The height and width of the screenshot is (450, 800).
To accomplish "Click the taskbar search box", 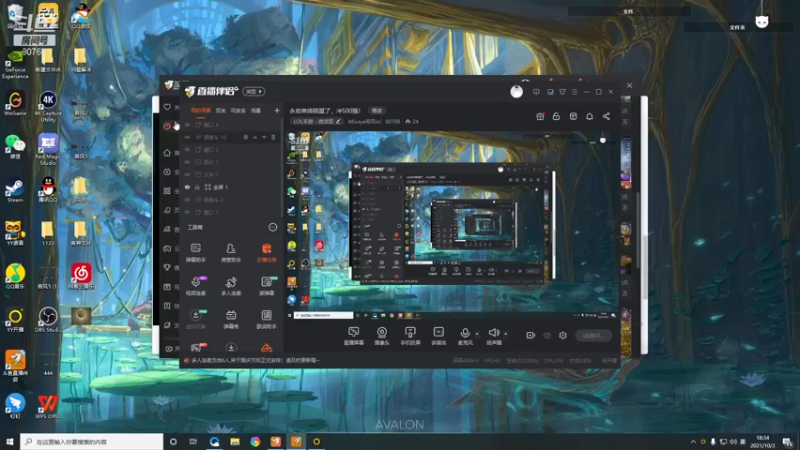I will point(92,441).
